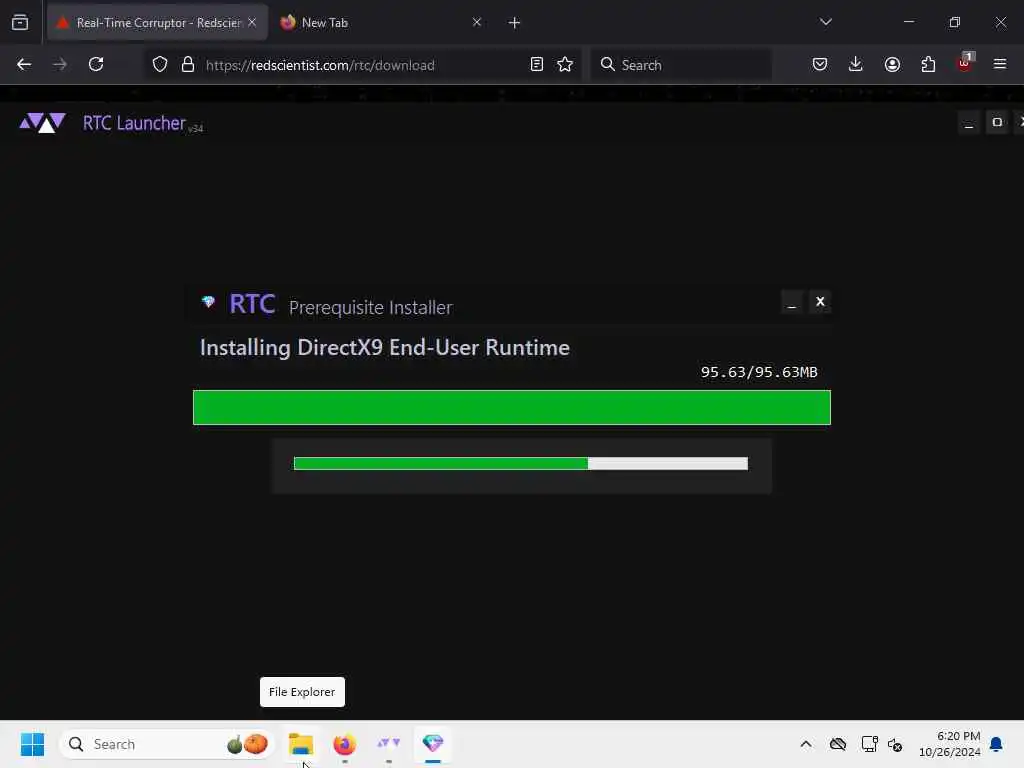This screenshot has width=1024, height=768.
Task: Close the New Tab tab
Action: coord(477,23)
